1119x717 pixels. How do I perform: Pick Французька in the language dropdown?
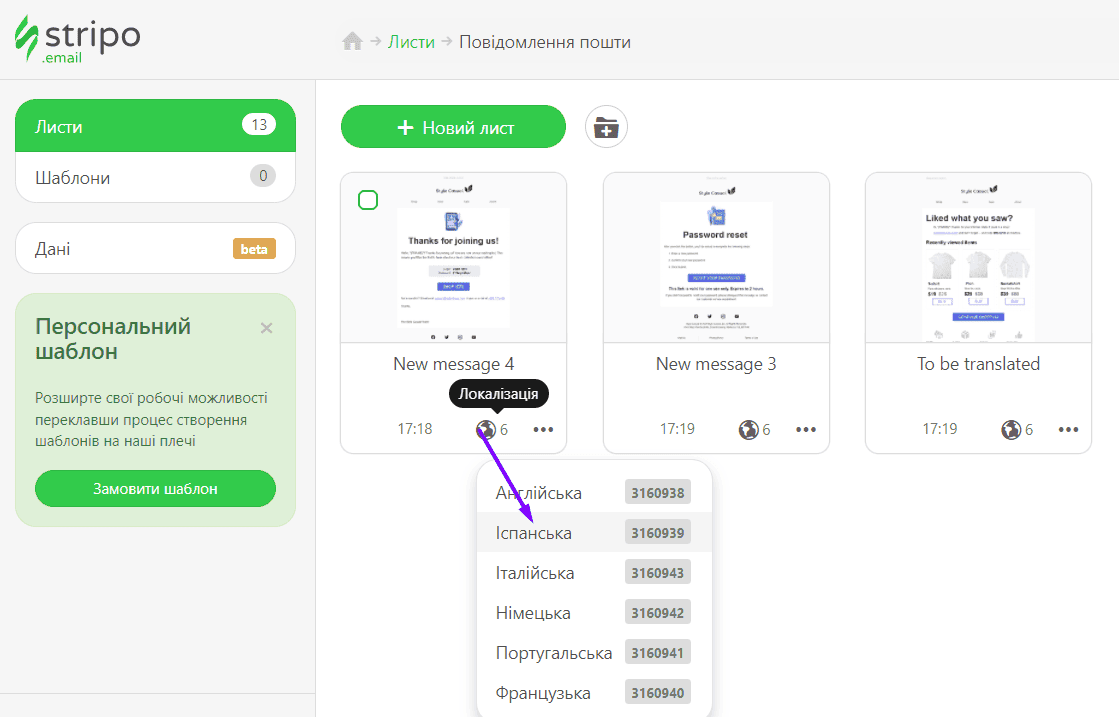[x=543, y=693]
